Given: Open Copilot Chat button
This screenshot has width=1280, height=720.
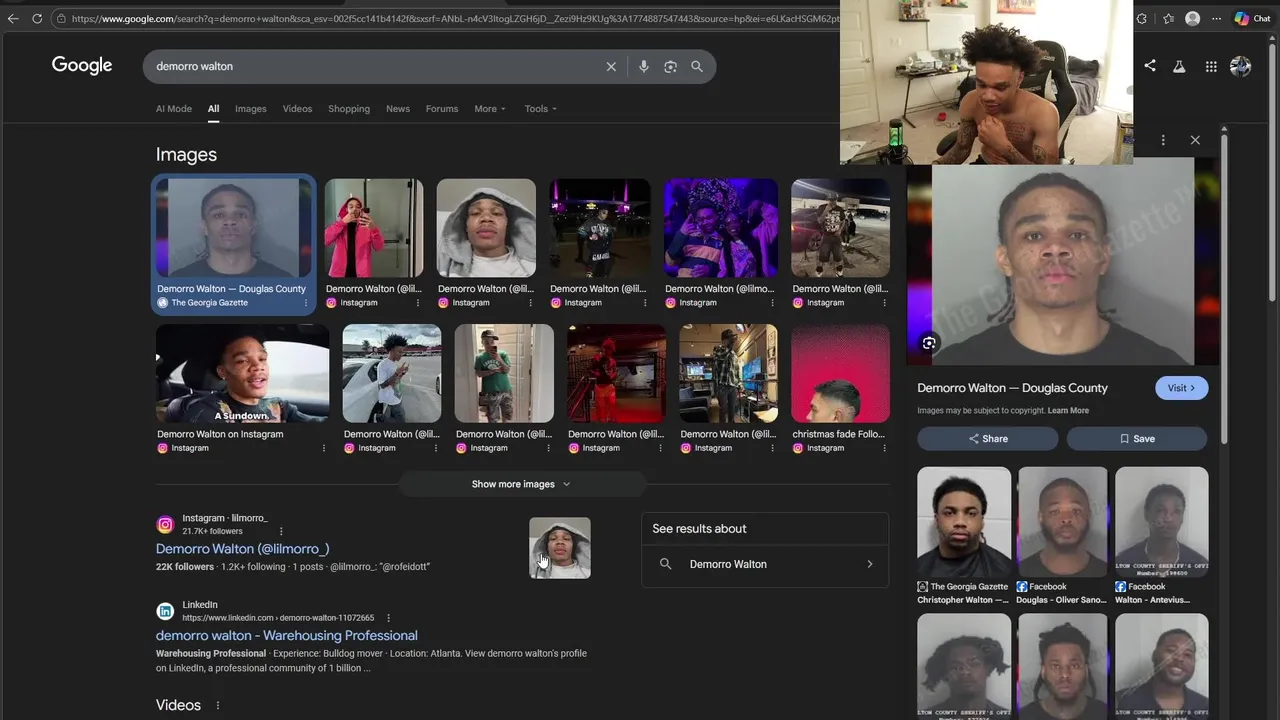Looking at the screenshot, I should pyautogui.click(x=1254, y=18).
